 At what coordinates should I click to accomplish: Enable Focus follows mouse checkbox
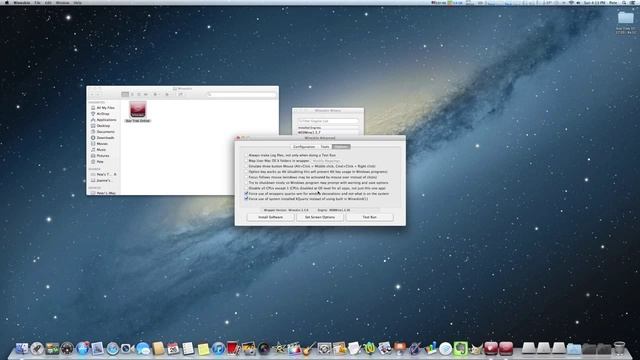tap(246, 178)
